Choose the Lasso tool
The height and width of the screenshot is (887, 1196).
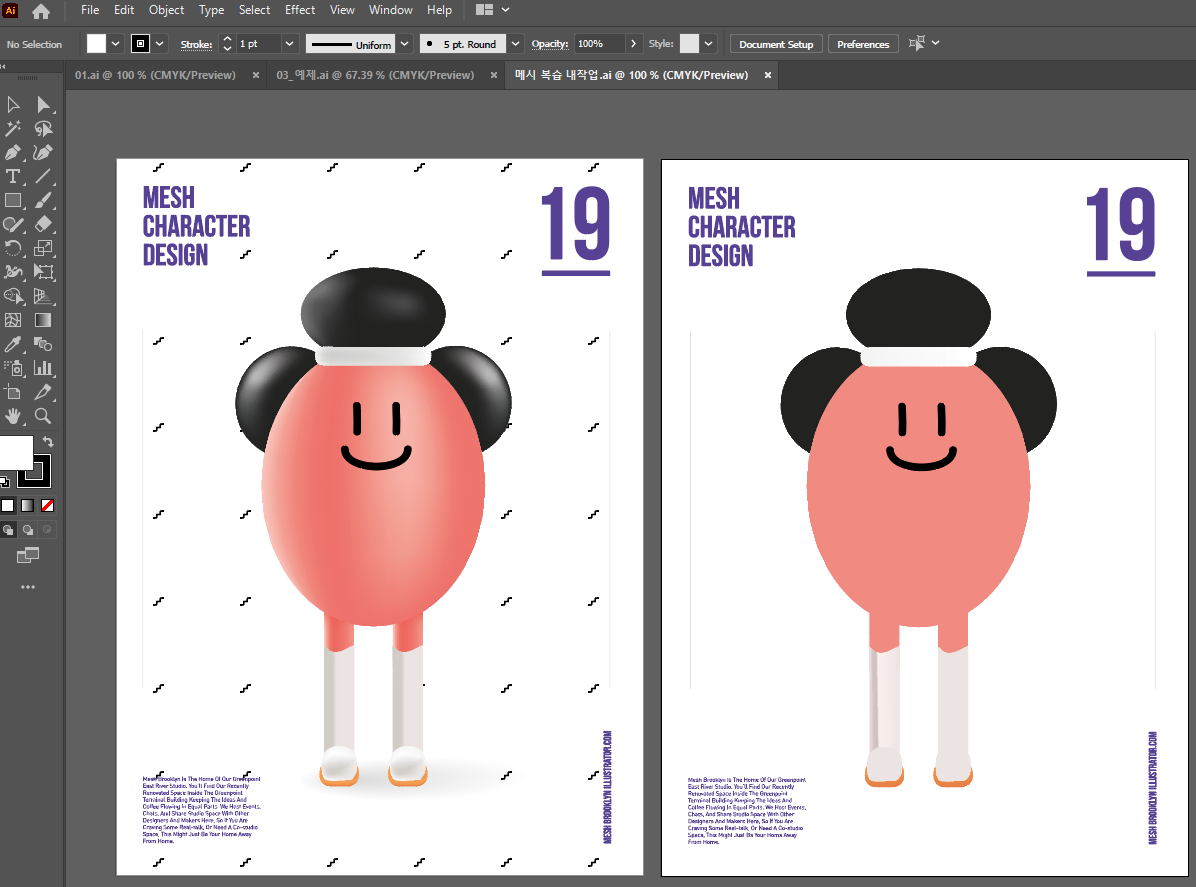tap(43, 128)
